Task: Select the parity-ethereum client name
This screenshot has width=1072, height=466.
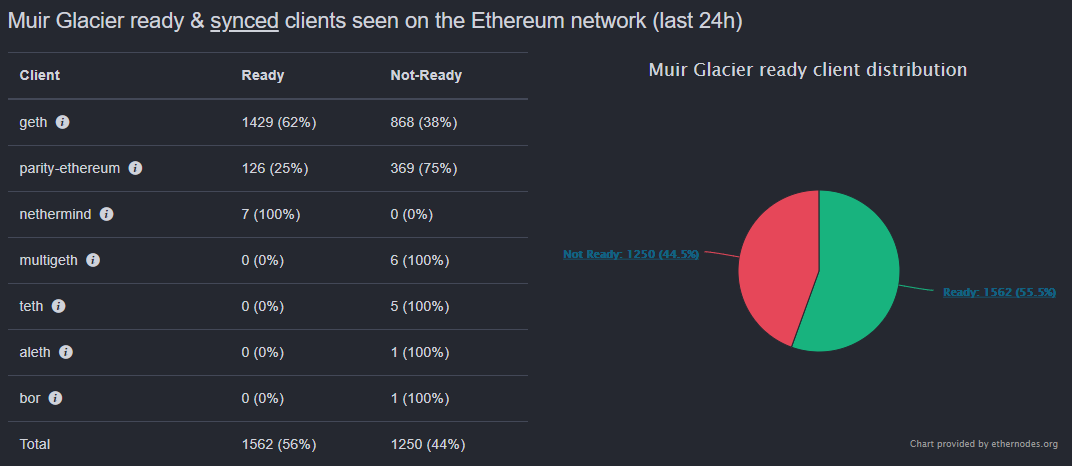Action: click(70, 168)
